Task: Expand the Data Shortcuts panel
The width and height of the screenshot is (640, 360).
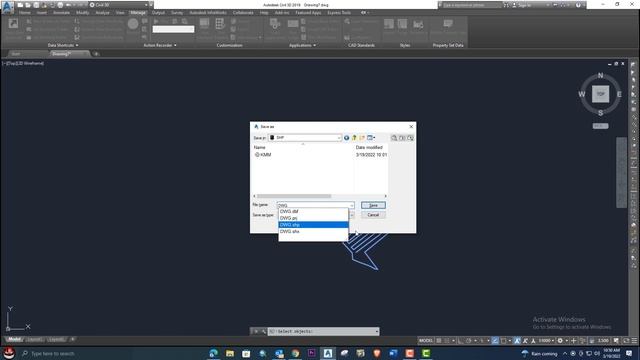Action: click(x=63, y=45)
